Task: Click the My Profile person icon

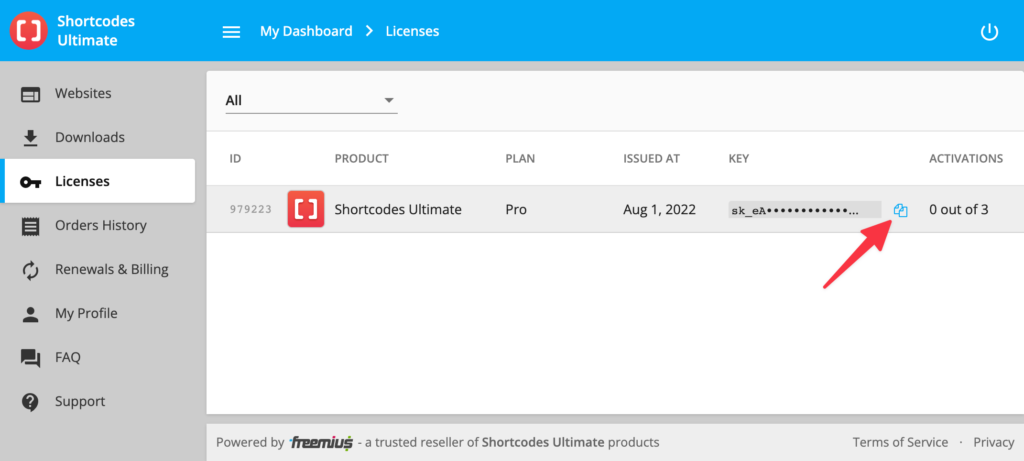Action: [x=31, y=314]
